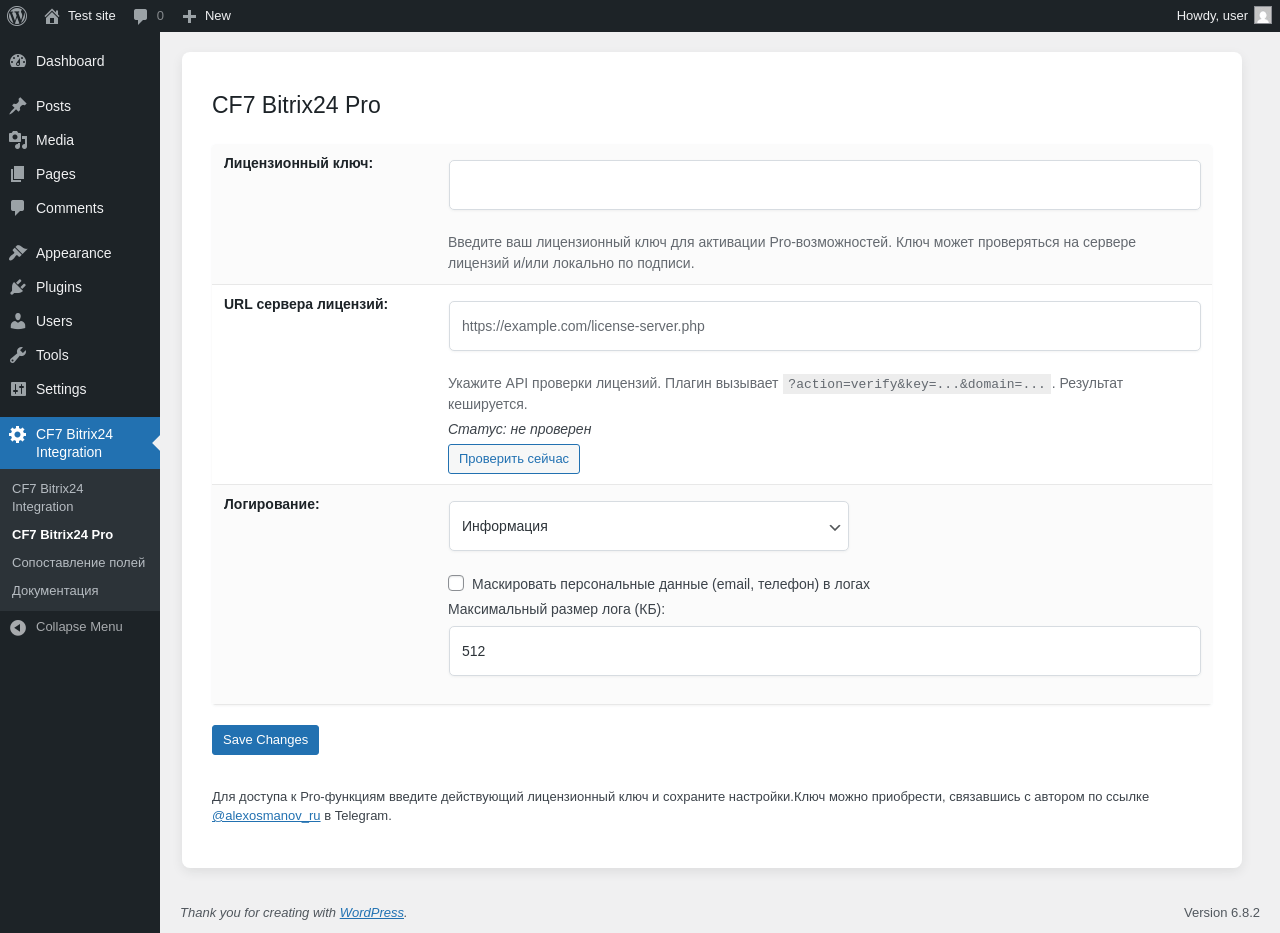Click the Проверить сейчас button
The height and width of the screenshot is (933, 1280).
point(514,459)
